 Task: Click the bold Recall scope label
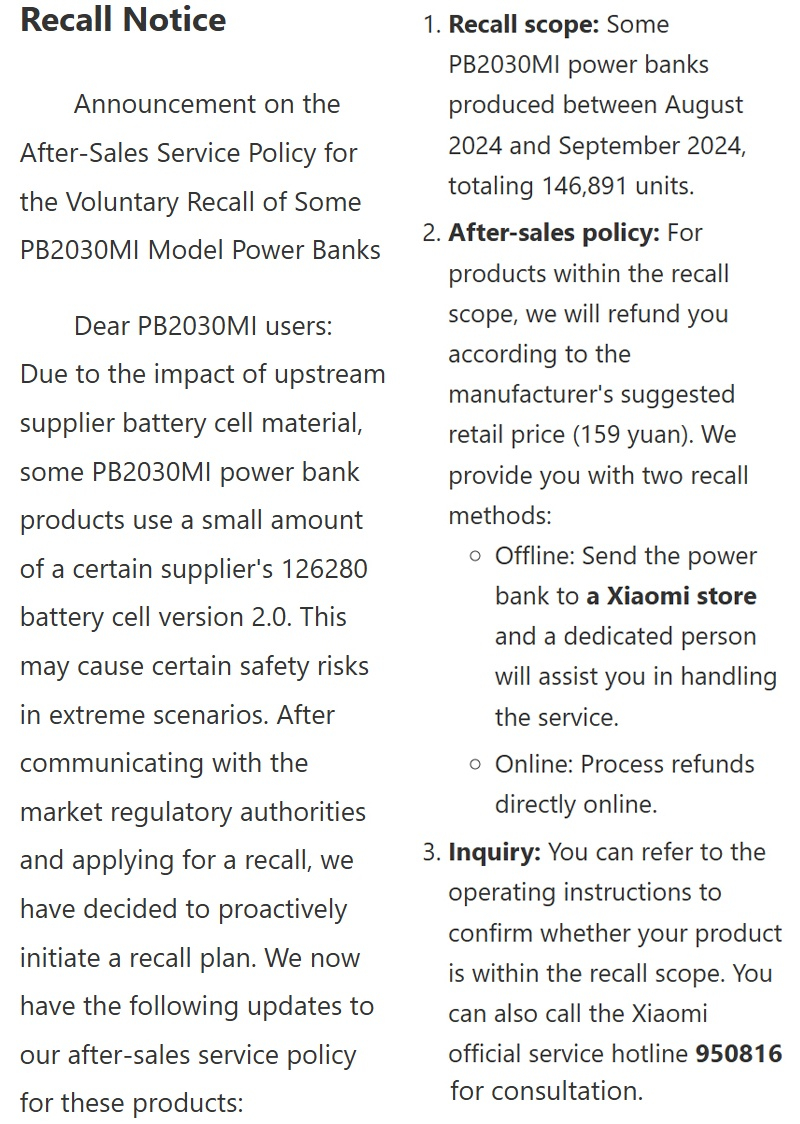click(523, 24)
